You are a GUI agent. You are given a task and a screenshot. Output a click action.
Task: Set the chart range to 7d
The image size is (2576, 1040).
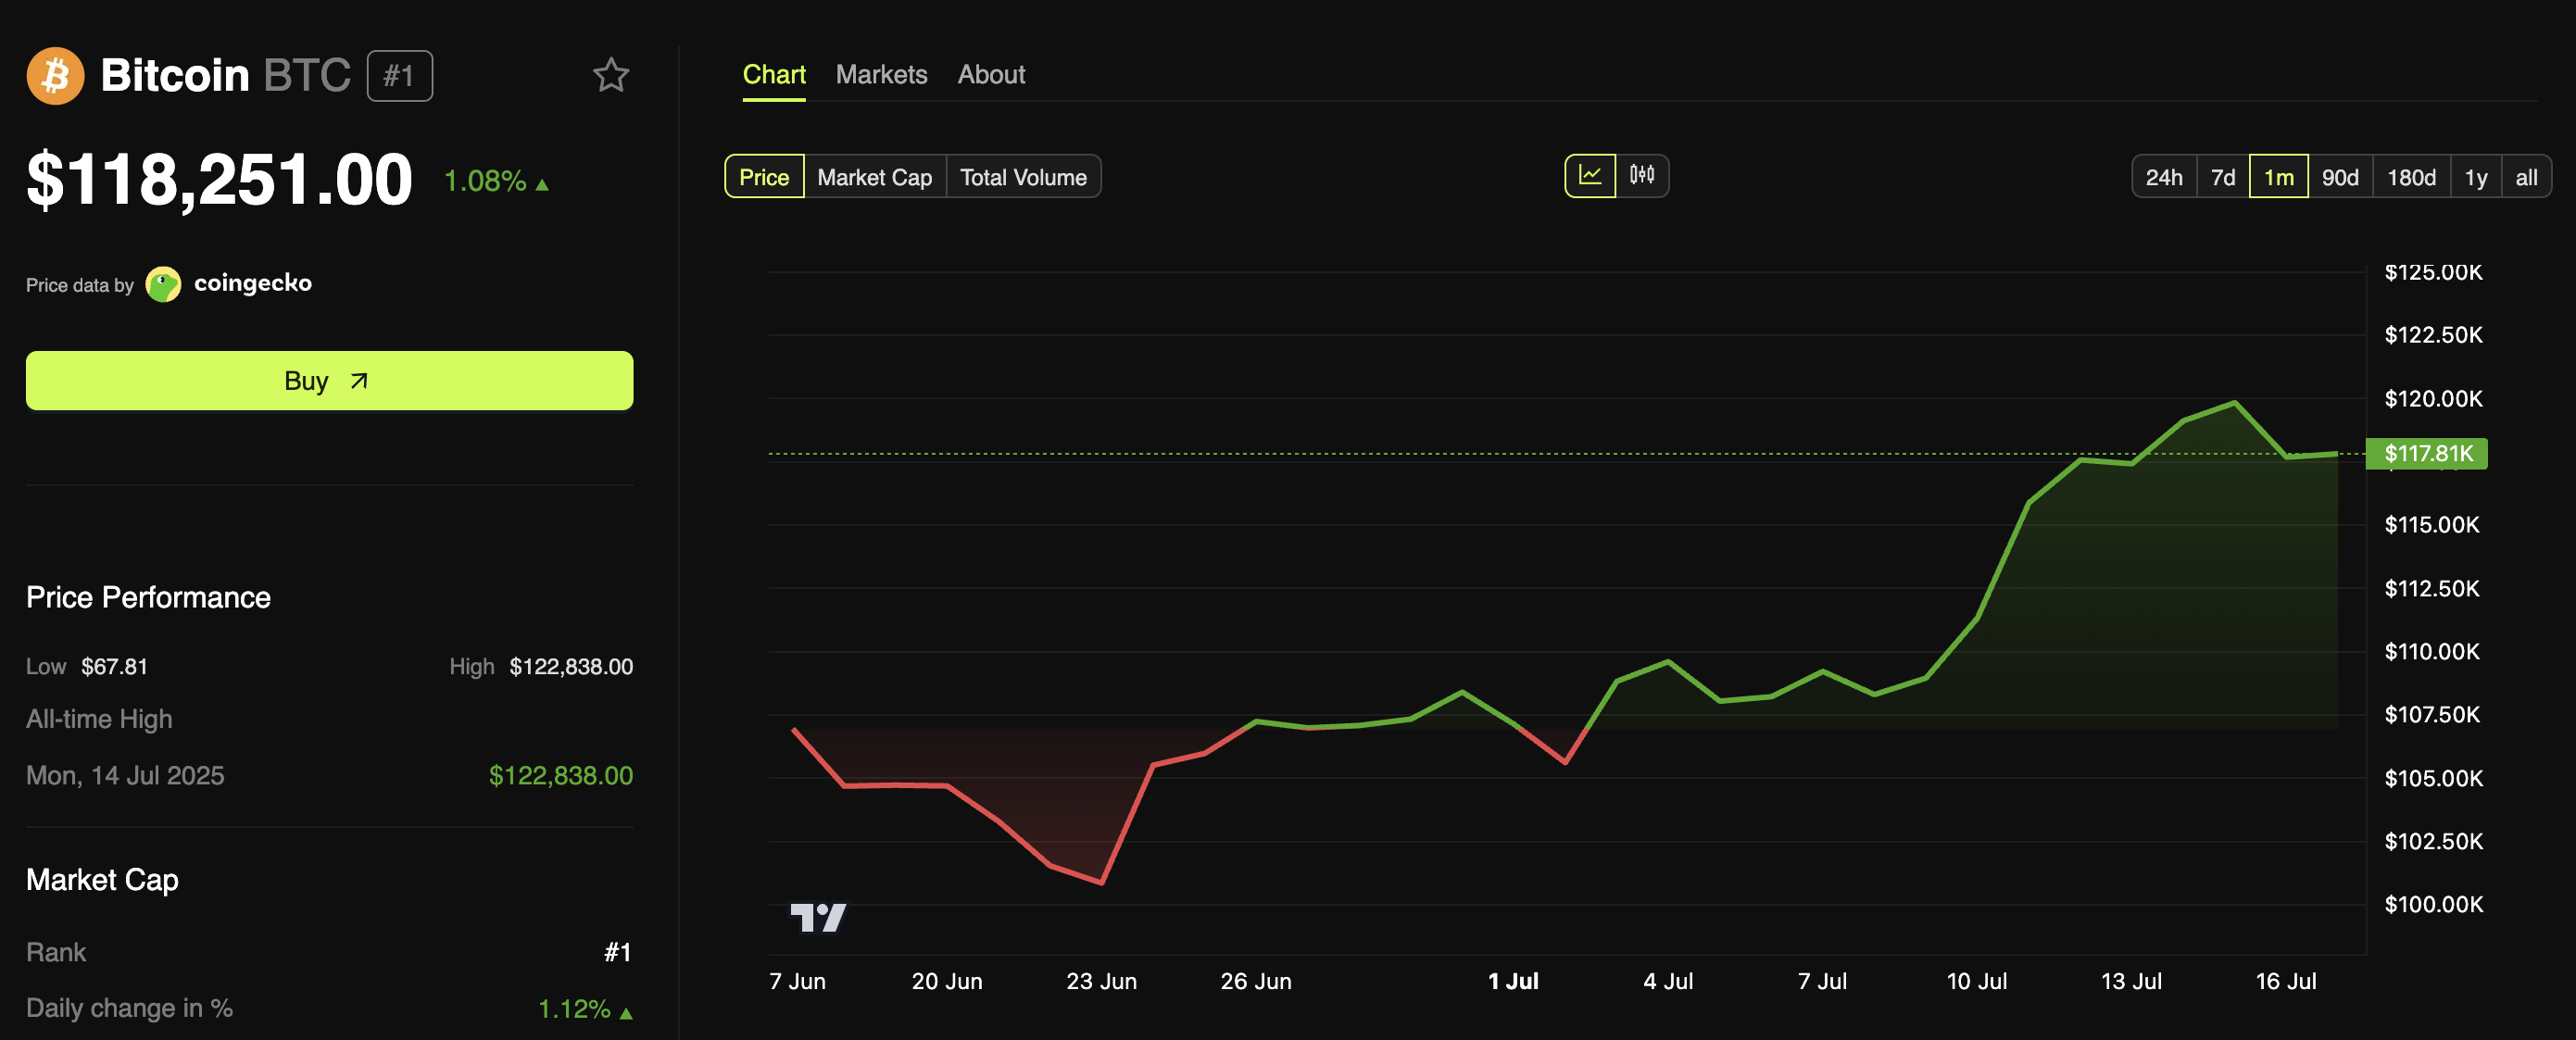2222,177
